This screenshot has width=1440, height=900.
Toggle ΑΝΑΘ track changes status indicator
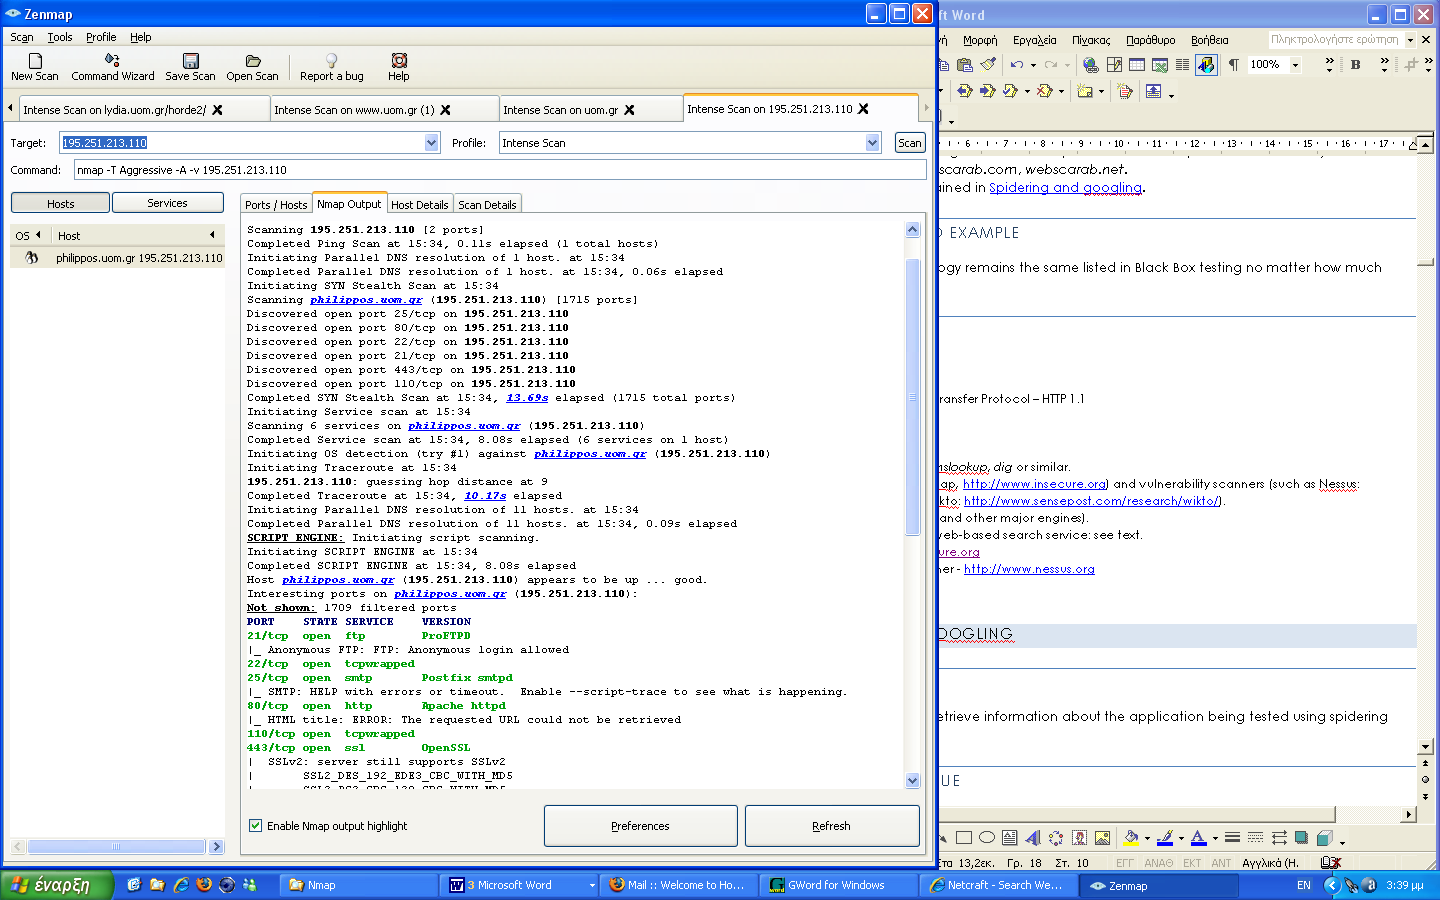[x=1159, y=862]
